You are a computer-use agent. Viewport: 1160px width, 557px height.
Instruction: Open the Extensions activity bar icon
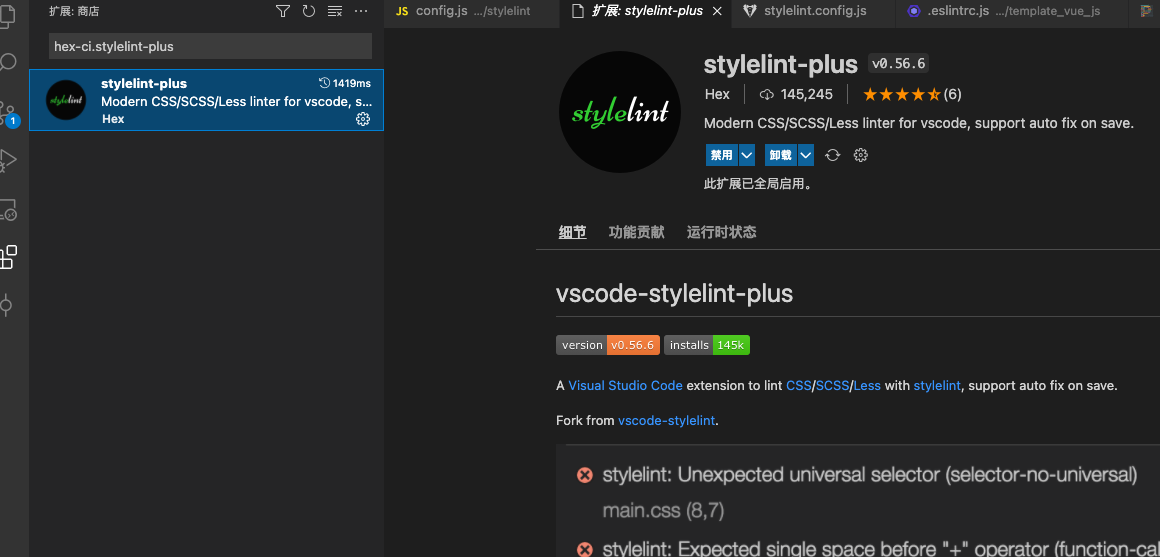click(x=7, y=257)
